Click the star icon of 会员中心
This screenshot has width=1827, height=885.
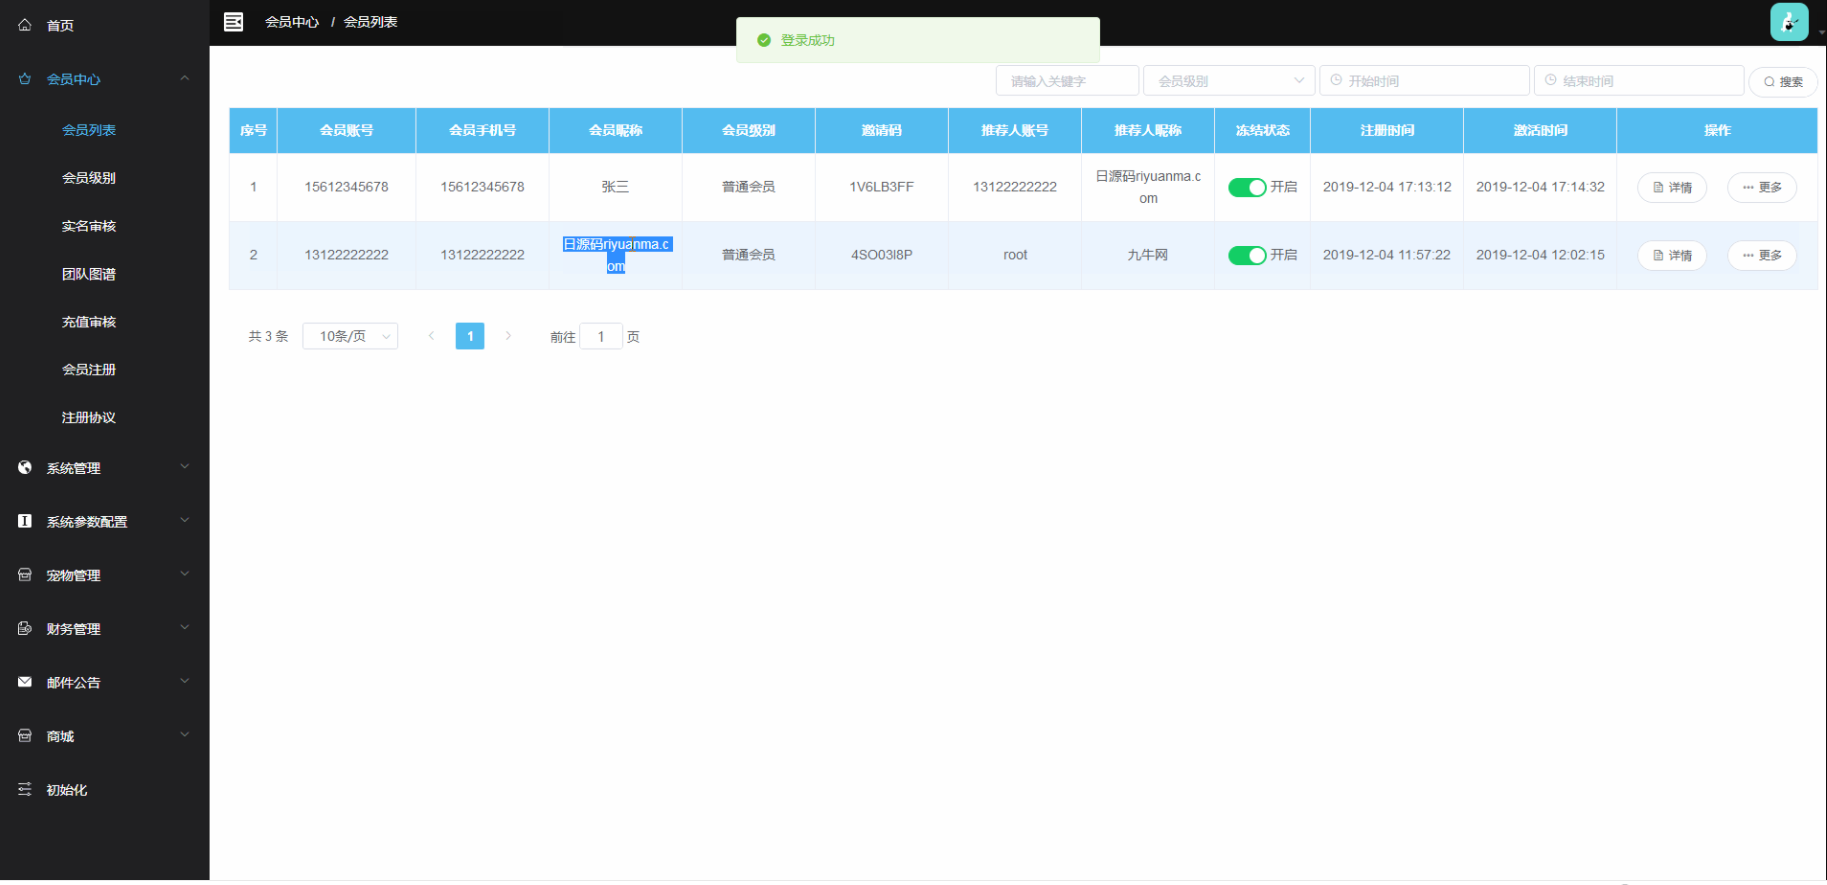[x=25, y=79]
